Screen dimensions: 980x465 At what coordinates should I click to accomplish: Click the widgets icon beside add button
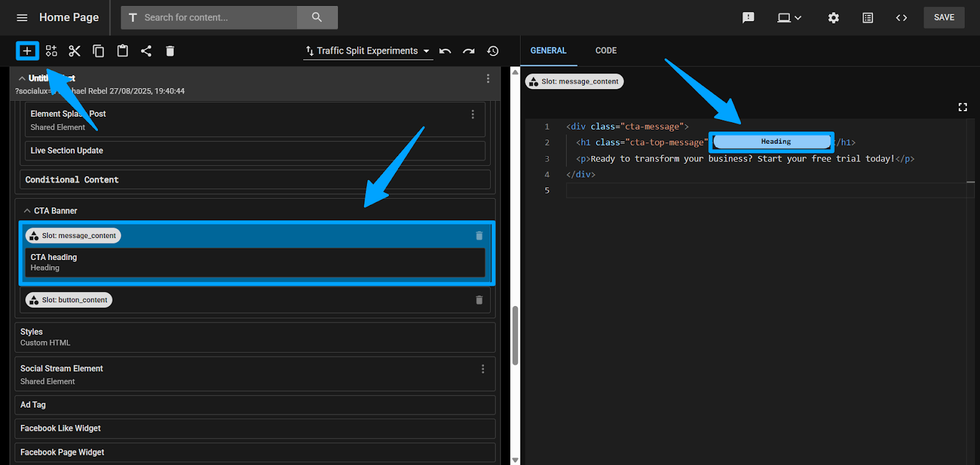(51, 51)
